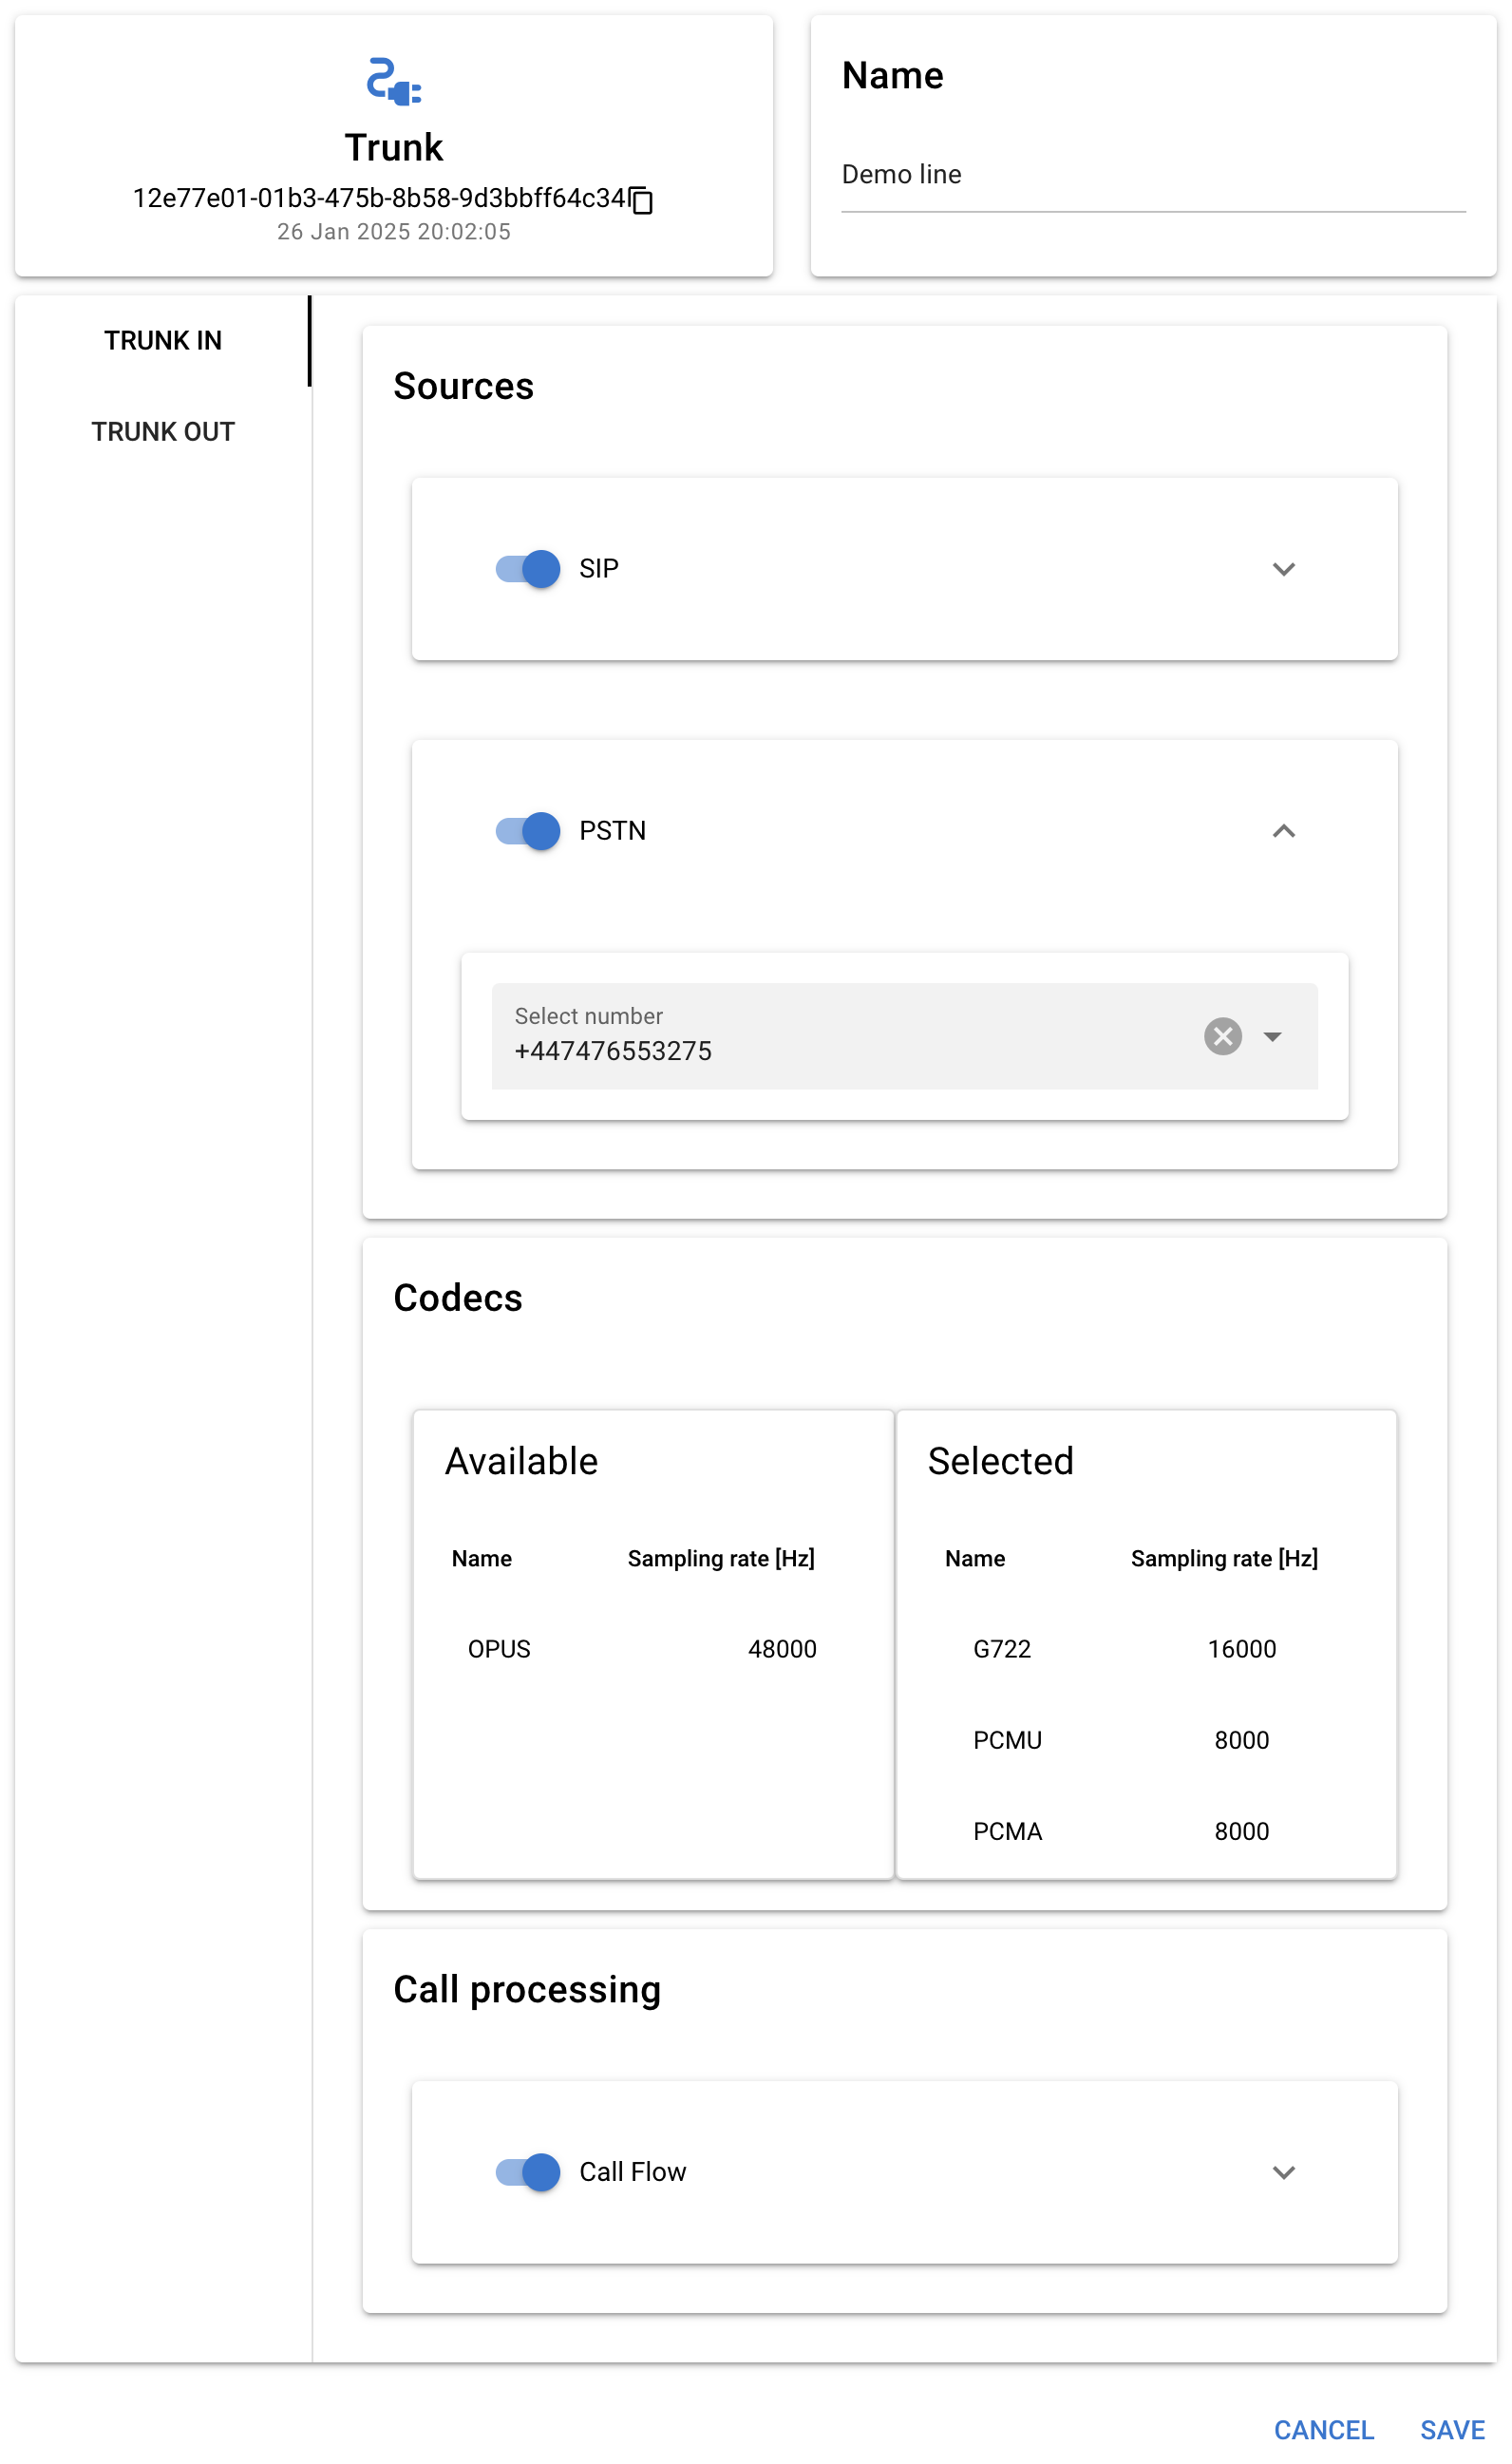The image size is (1512, 2464).
Task: Clear the selected phone number
Action: point(1222,1036)
